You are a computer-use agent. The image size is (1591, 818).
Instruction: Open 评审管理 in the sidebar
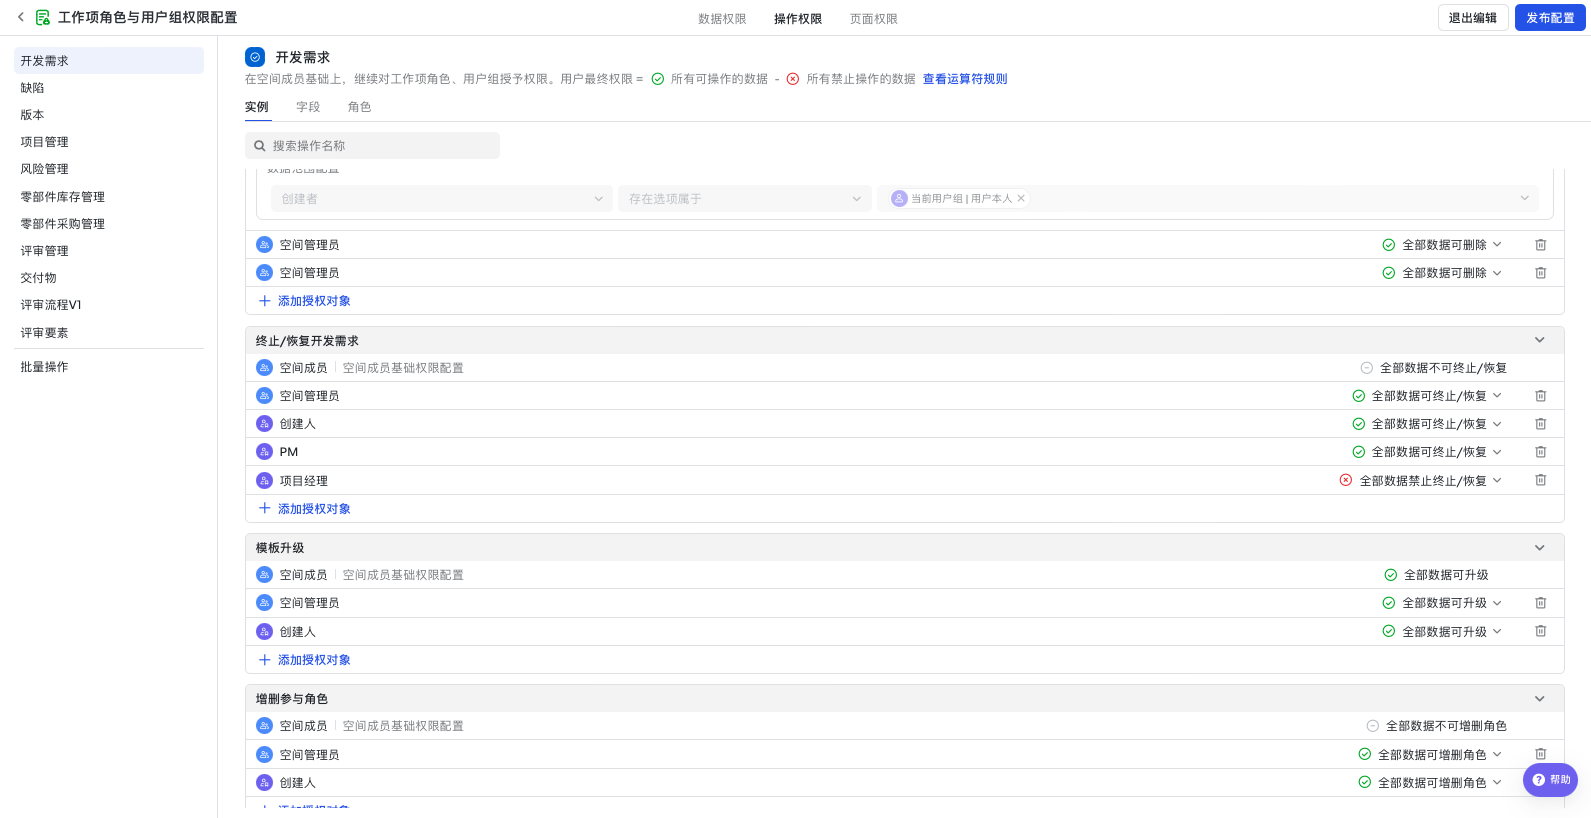[x=109, y=251]
